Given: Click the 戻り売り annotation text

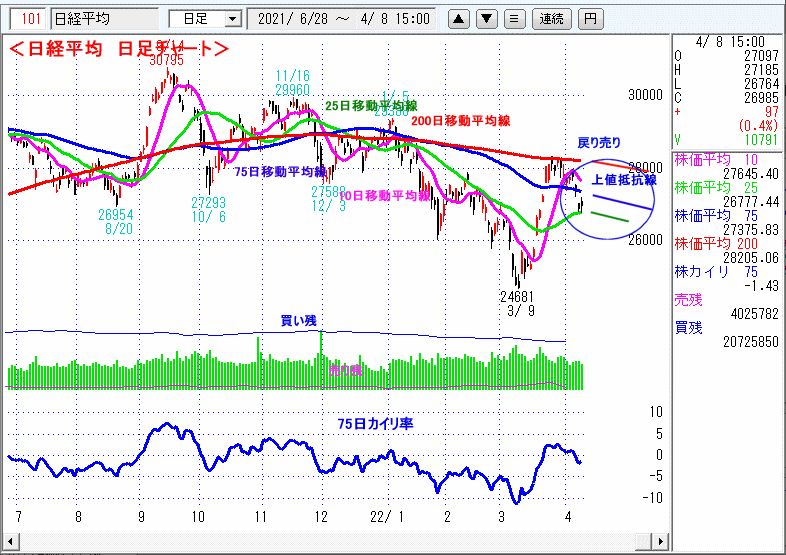Looking at the screenshot, I should (599, 143).
